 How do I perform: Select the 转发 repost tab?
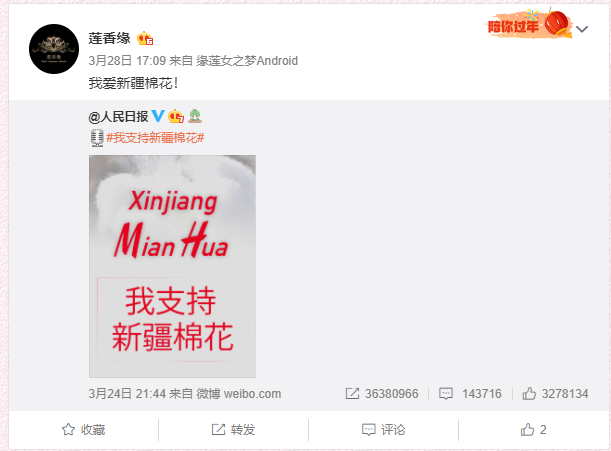pyautogui.click(x=233, y=430)
